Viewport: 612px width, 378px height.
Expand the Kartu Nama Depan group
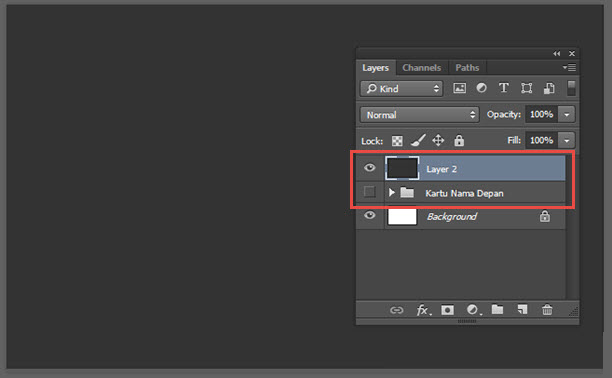pos(392,192)
